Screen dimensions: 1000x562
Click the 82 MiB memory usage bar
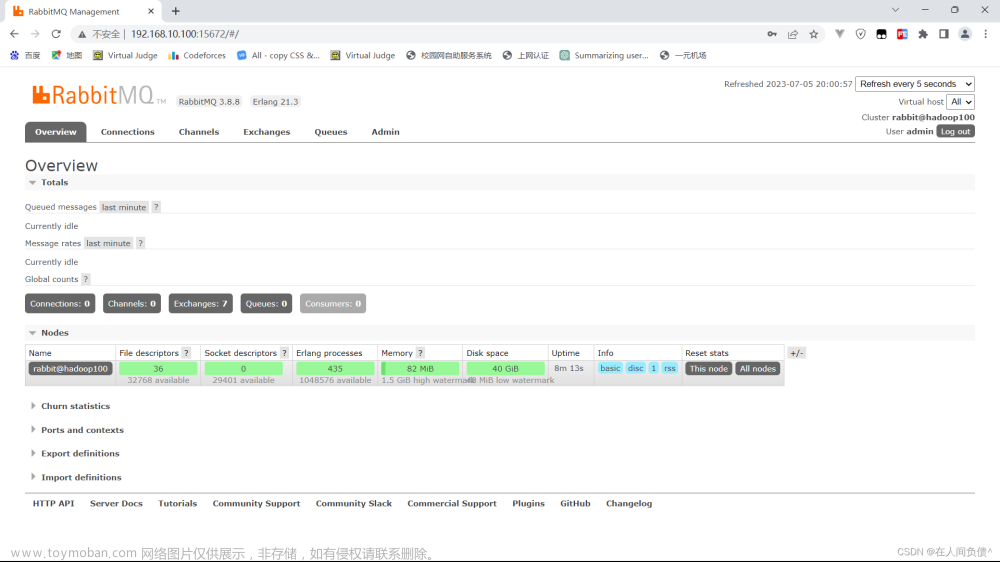click(x=420, y=369)
